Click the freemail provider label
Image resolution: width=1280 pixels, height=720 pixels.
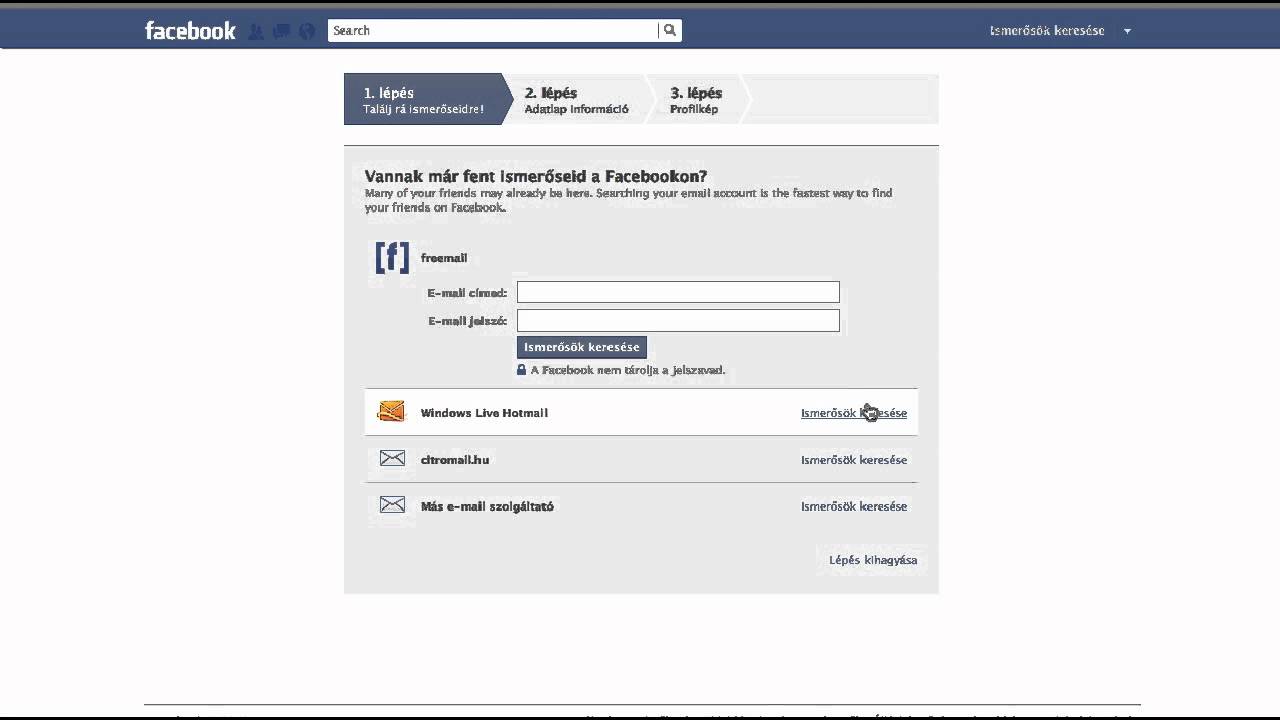tap(444, 258)
